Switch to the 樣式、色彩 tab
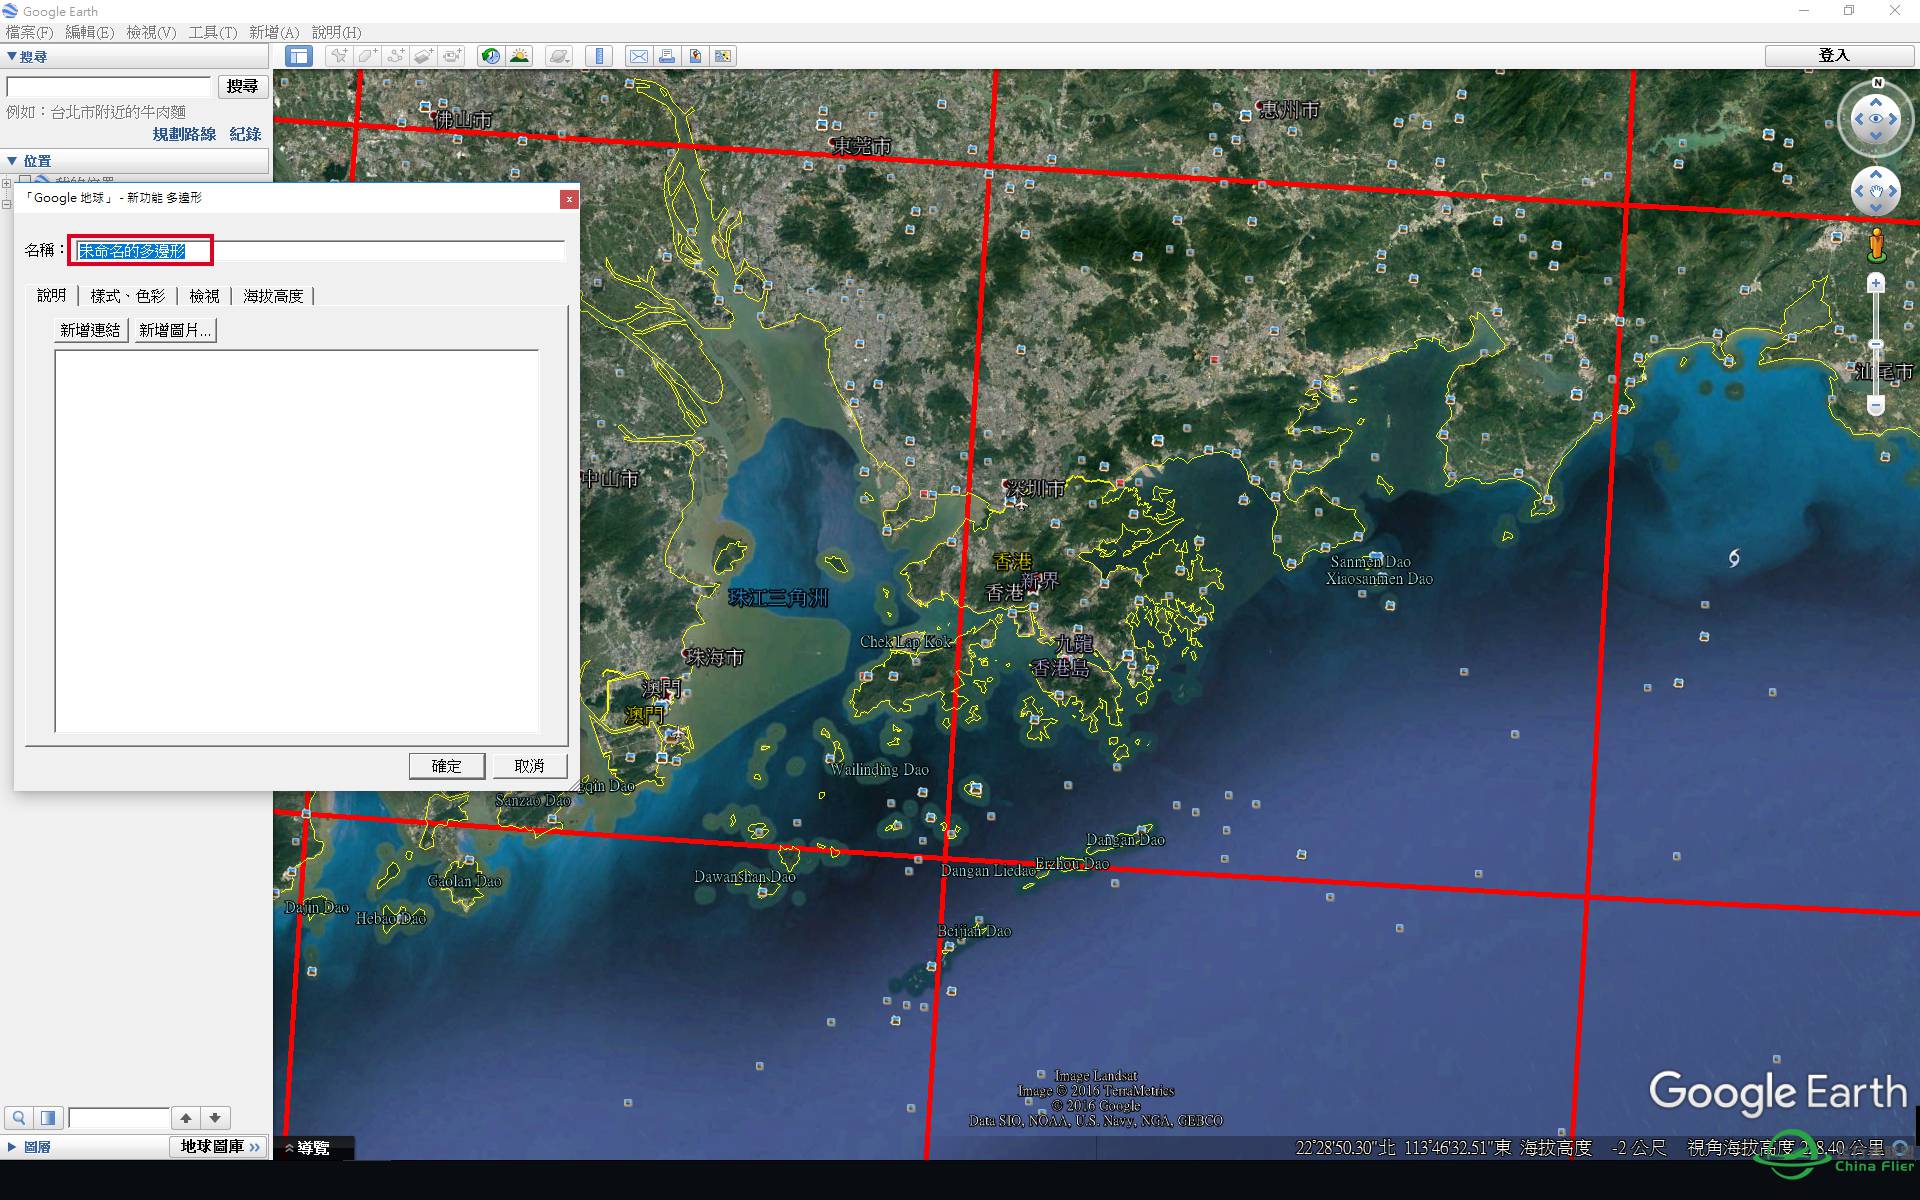The width and height of the screenshot is (1920, 1200). 127,296
